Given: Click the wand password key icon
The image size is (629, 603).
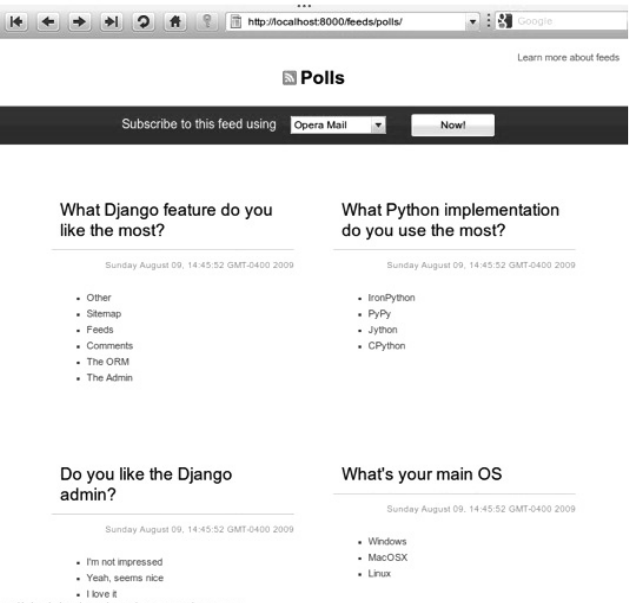Looking at the screenshot, I should click(x=207, y=21).
